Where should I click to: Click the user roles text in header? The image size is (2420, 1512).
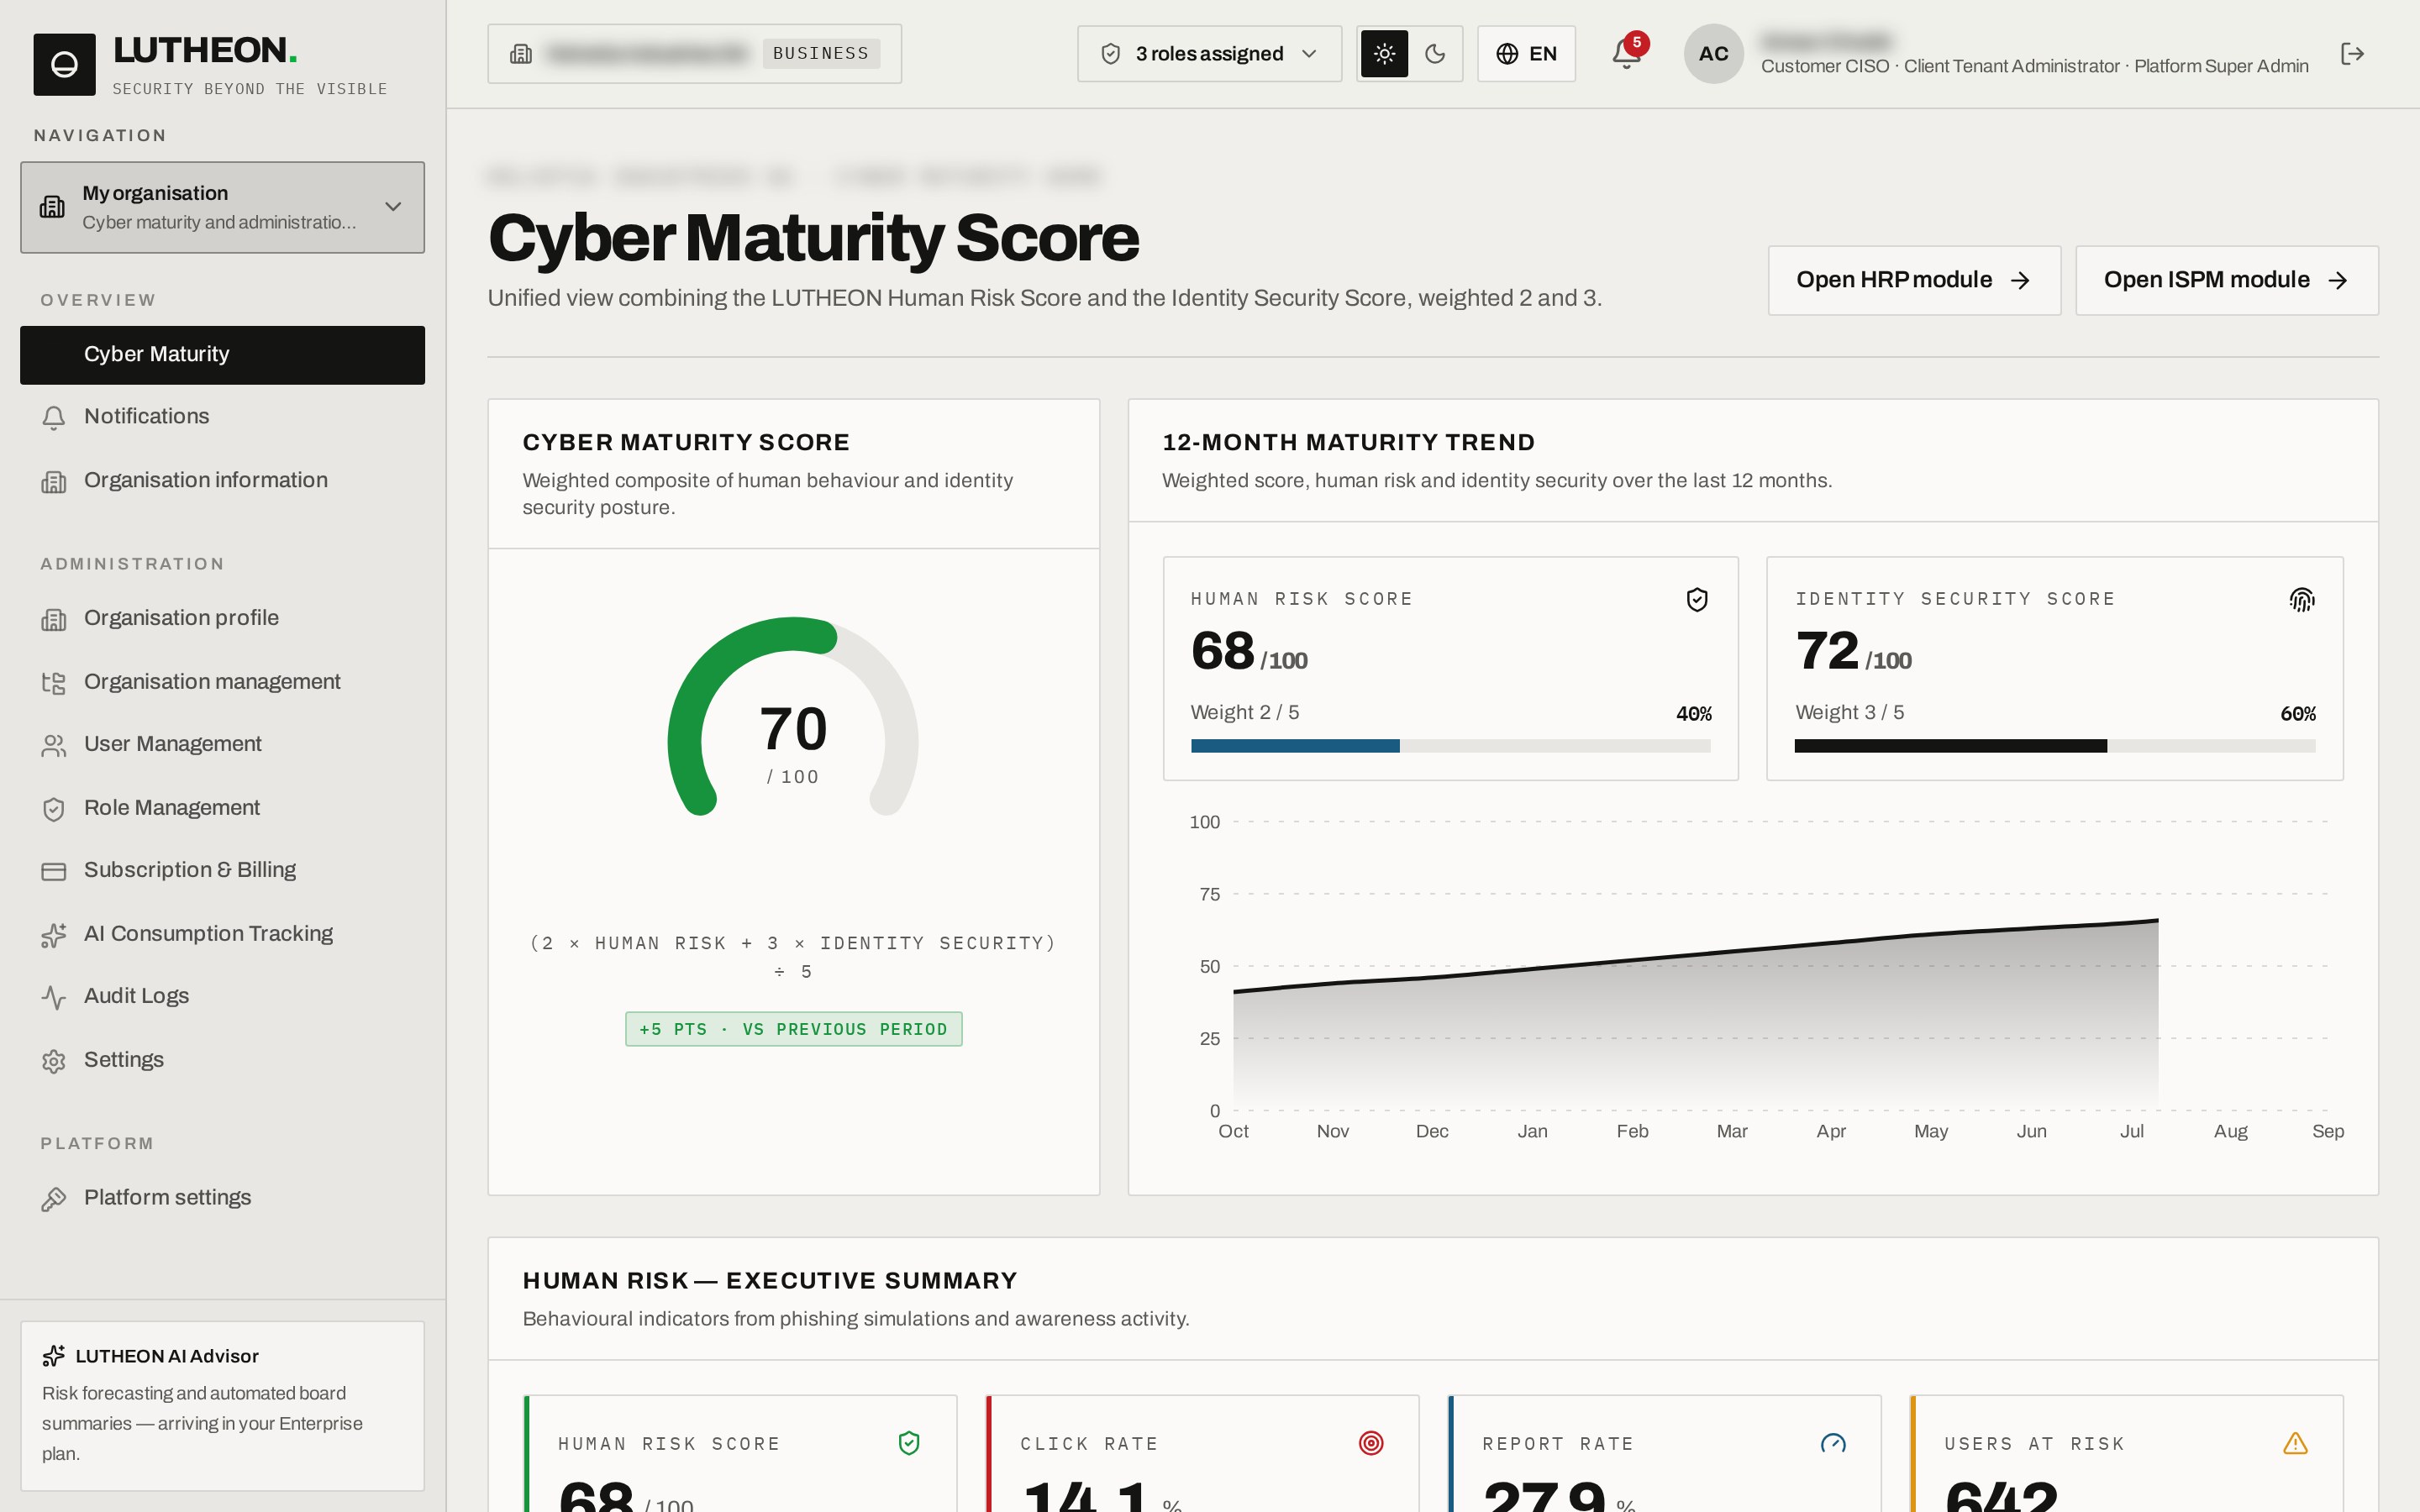click(x=2034, y=67)
